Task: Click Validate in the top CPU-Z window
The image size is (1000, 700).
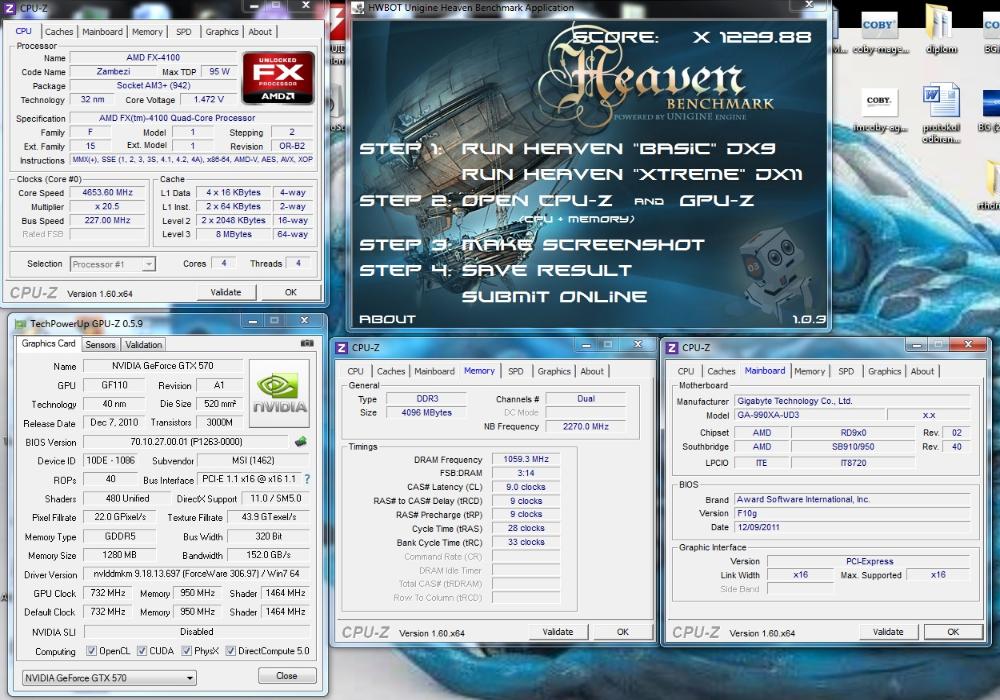Action: pos(226,292)
